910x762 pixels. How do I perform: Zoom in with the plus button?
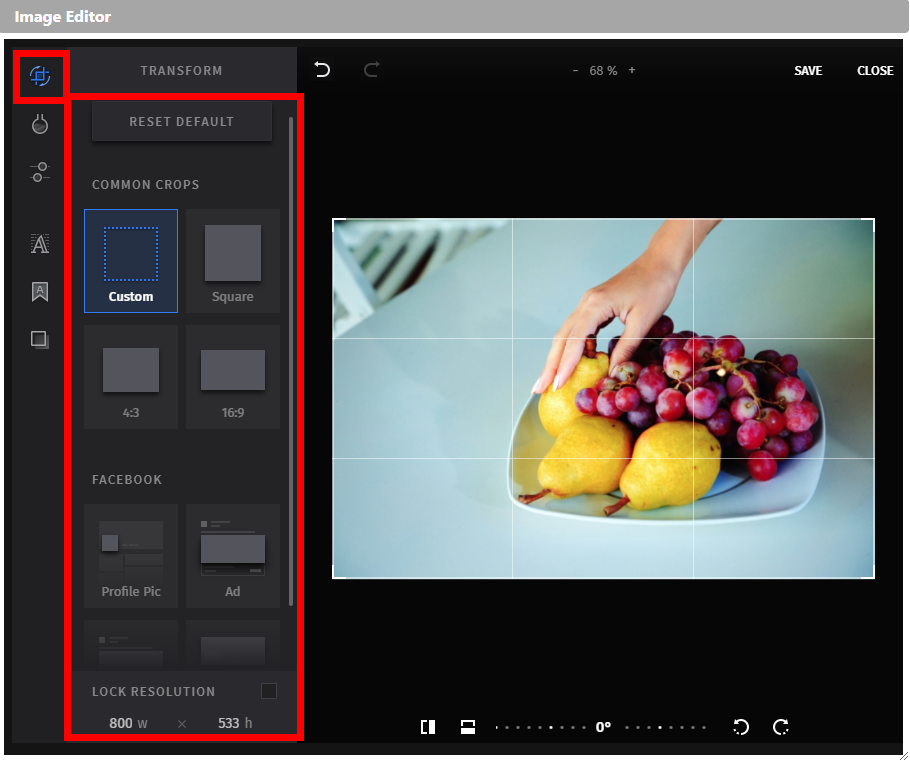pyautogui.click(x=632, y=71)
